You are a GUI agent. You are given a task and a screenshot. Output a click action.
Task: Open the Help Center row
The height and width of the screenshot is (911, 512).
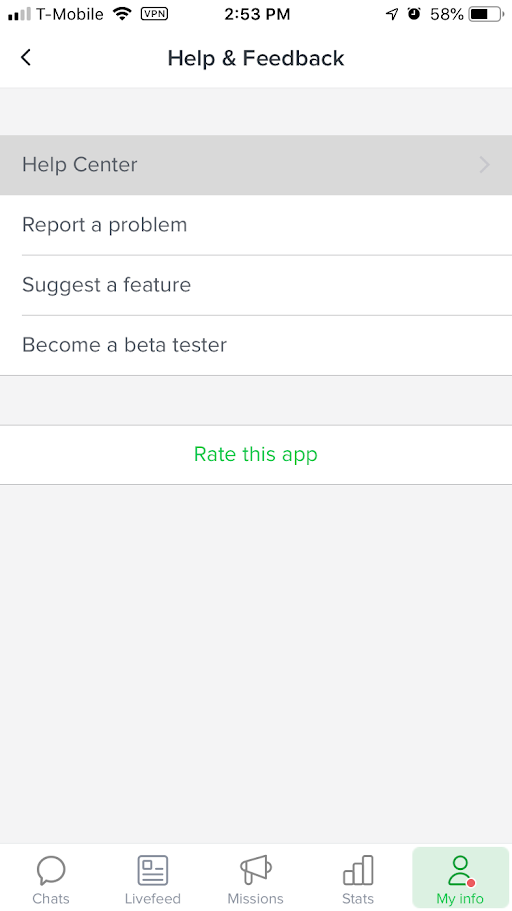pos(256,165)
